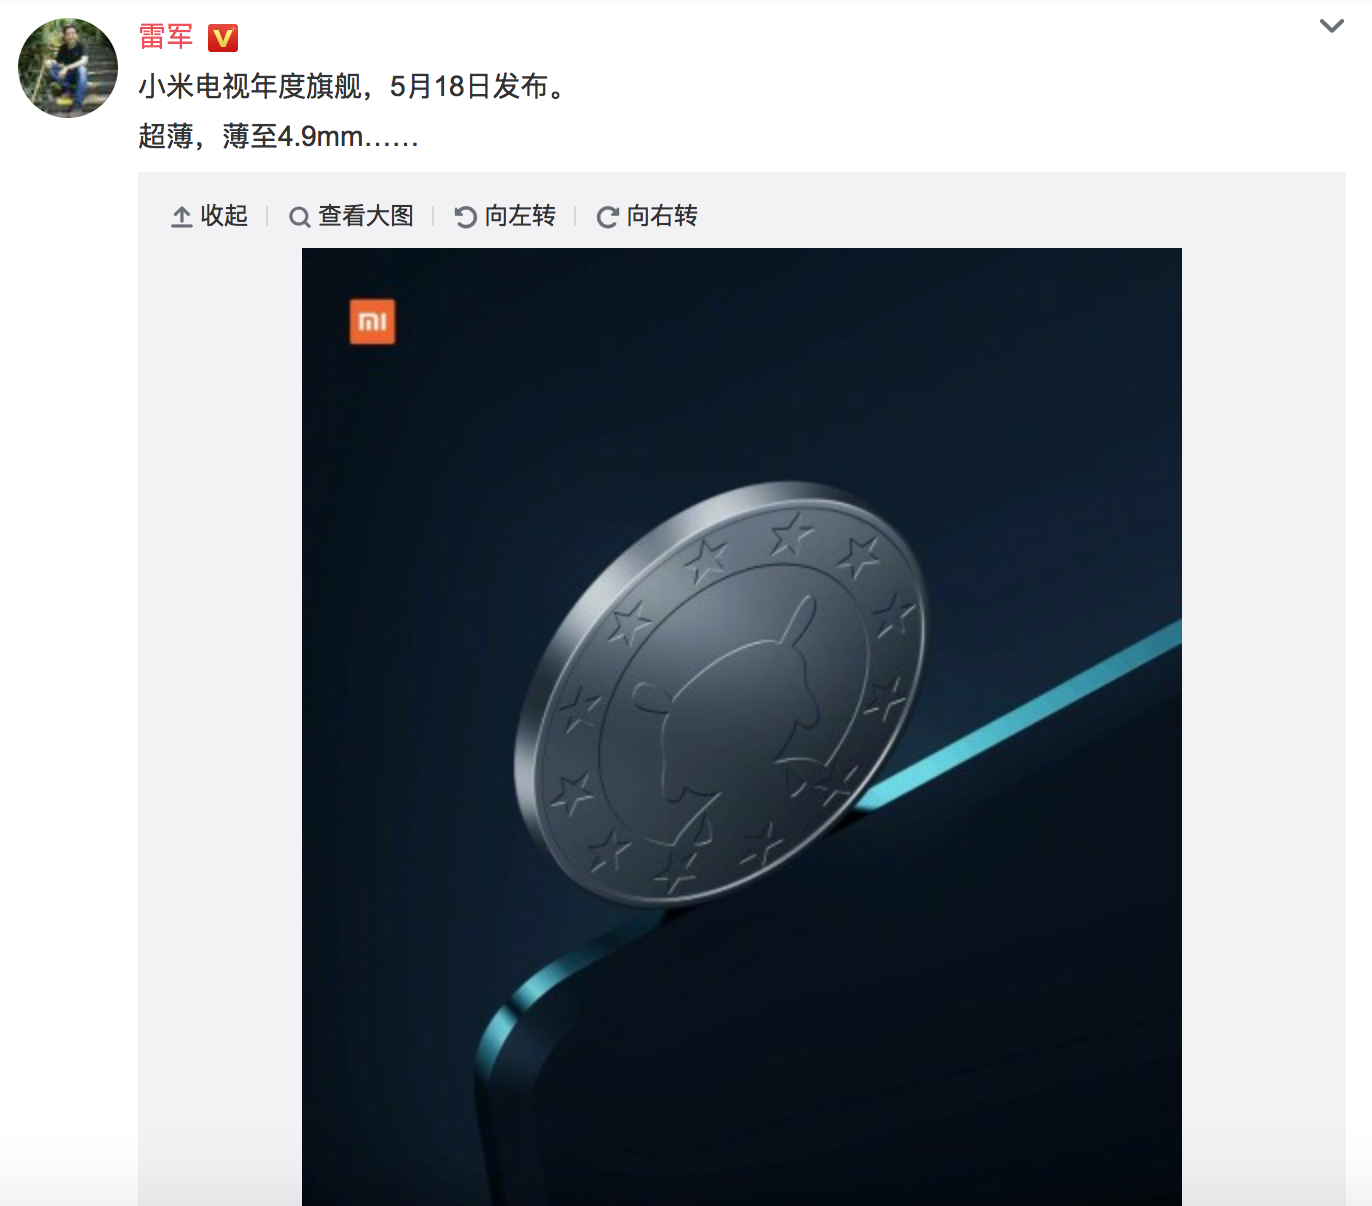Click the 超薄 4.9mm text line
The height and width of the screenshot is (1206, 1372).
point(278,136)
